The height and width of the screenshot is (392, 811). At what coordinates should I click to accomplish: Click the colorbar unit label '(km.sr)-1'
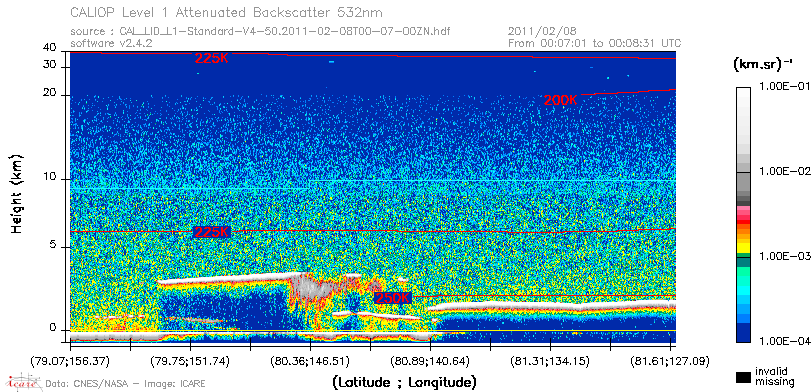(x=762, y=65)
